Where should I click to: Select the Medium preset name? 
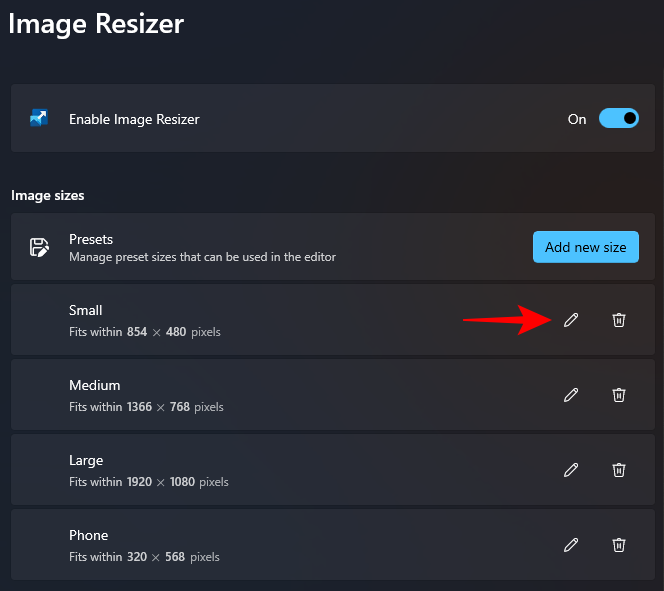(x=95, y=385)
